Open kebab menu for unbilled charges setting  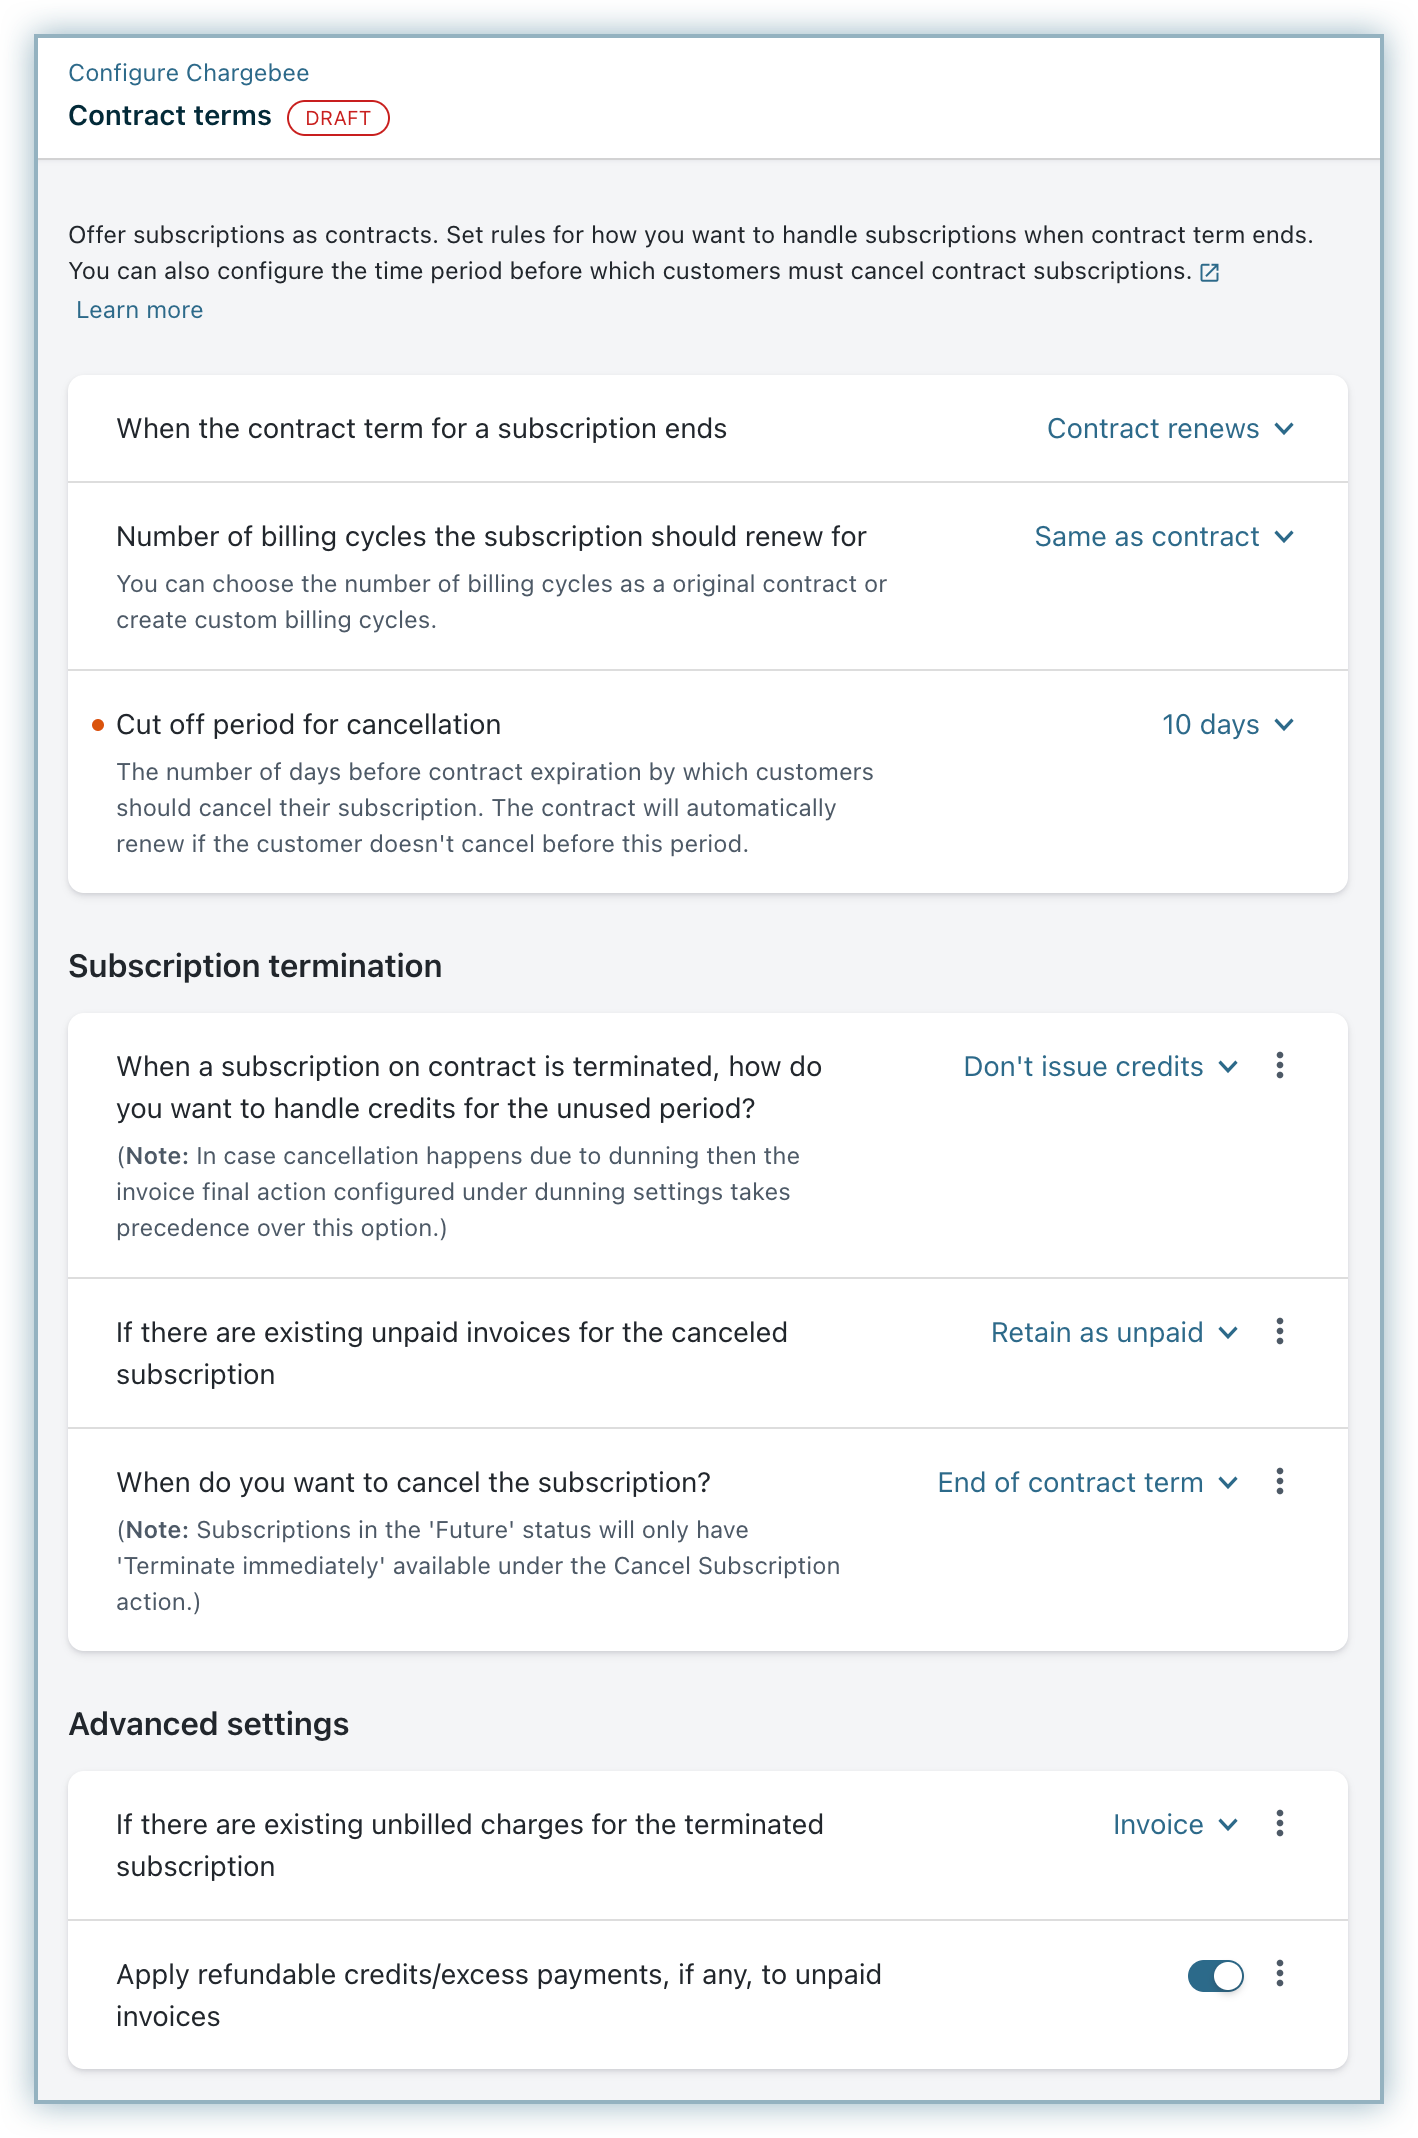click(x=1279, y=1824)
